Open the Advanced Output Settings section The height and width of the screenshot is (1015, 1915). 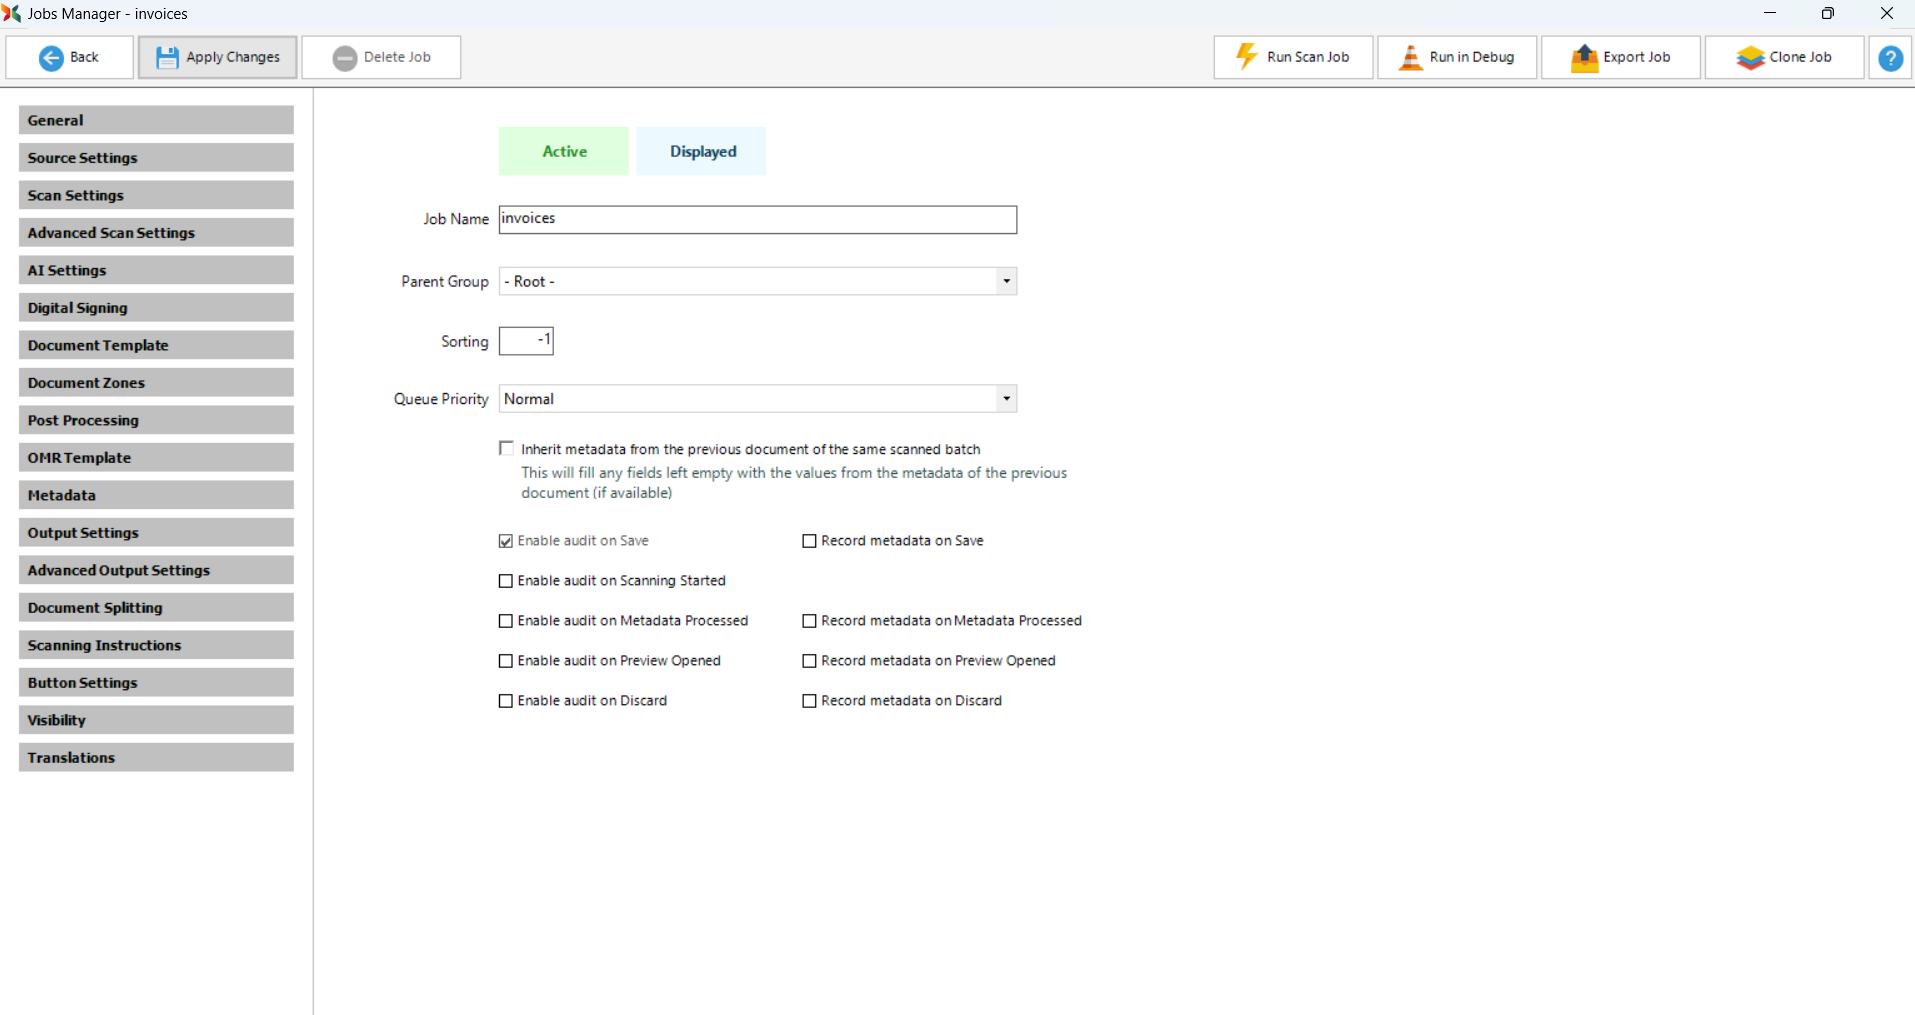[156, 570]
